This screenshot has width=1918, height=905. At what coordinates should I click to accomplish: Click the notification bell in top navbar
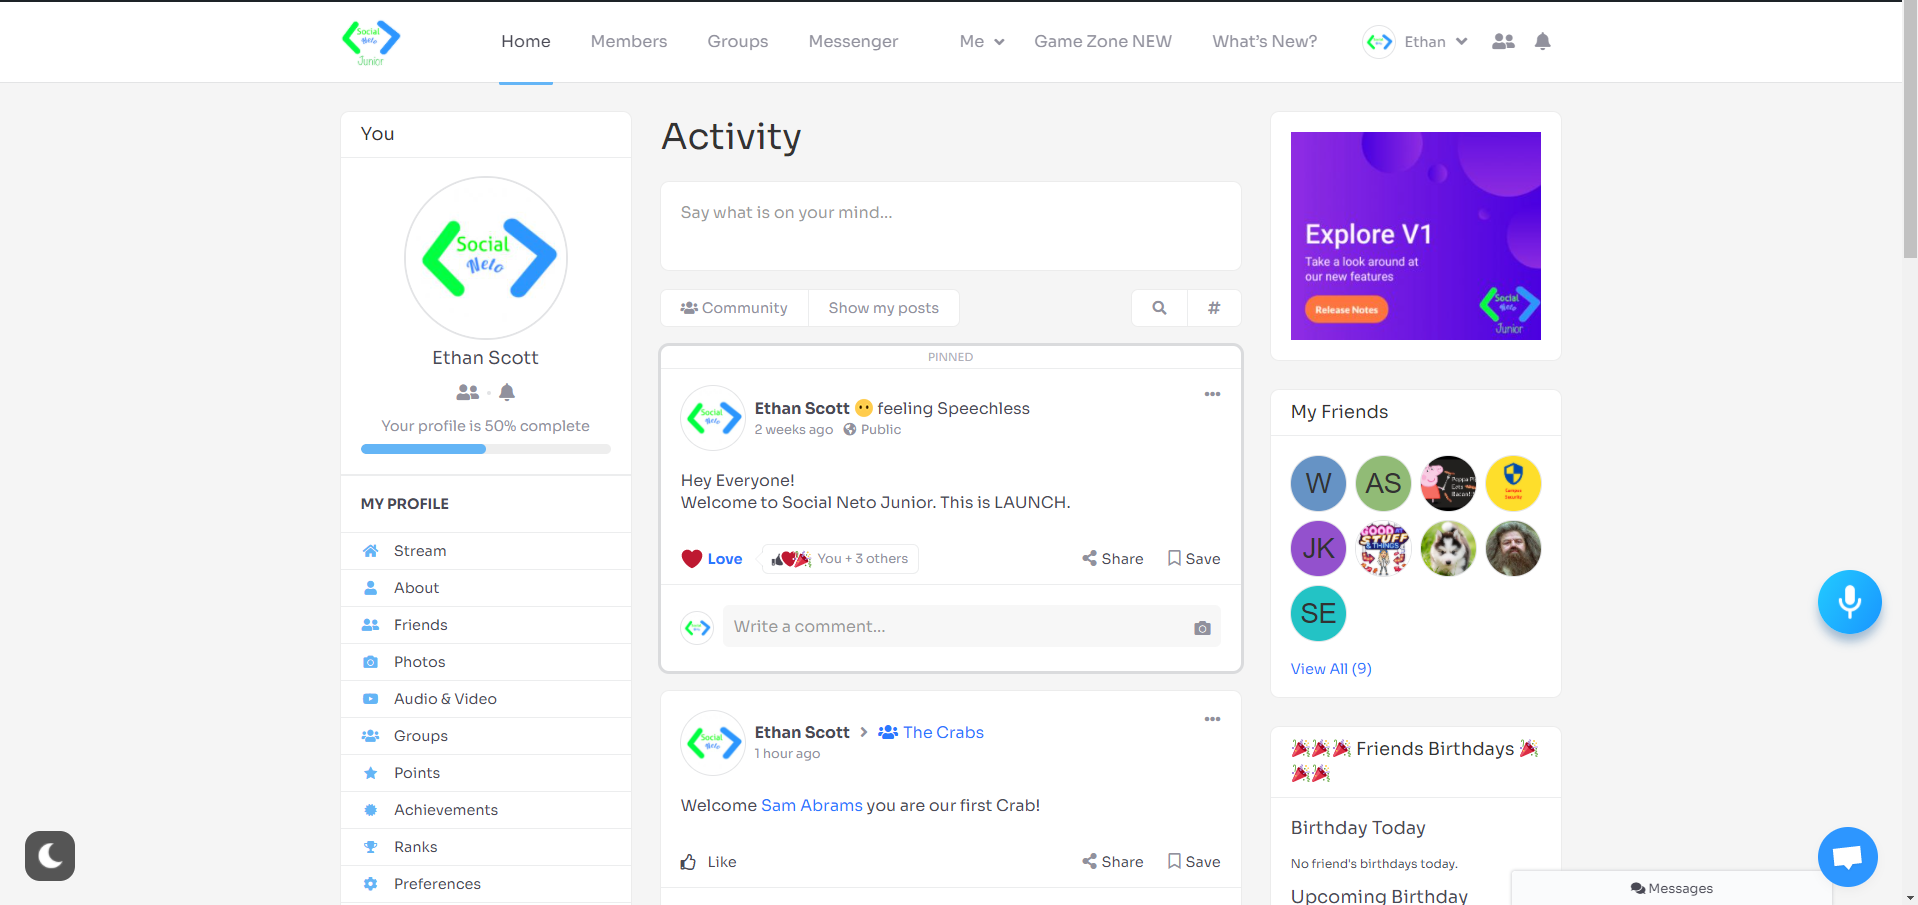pyautogui.click(x=1542, y=41)
